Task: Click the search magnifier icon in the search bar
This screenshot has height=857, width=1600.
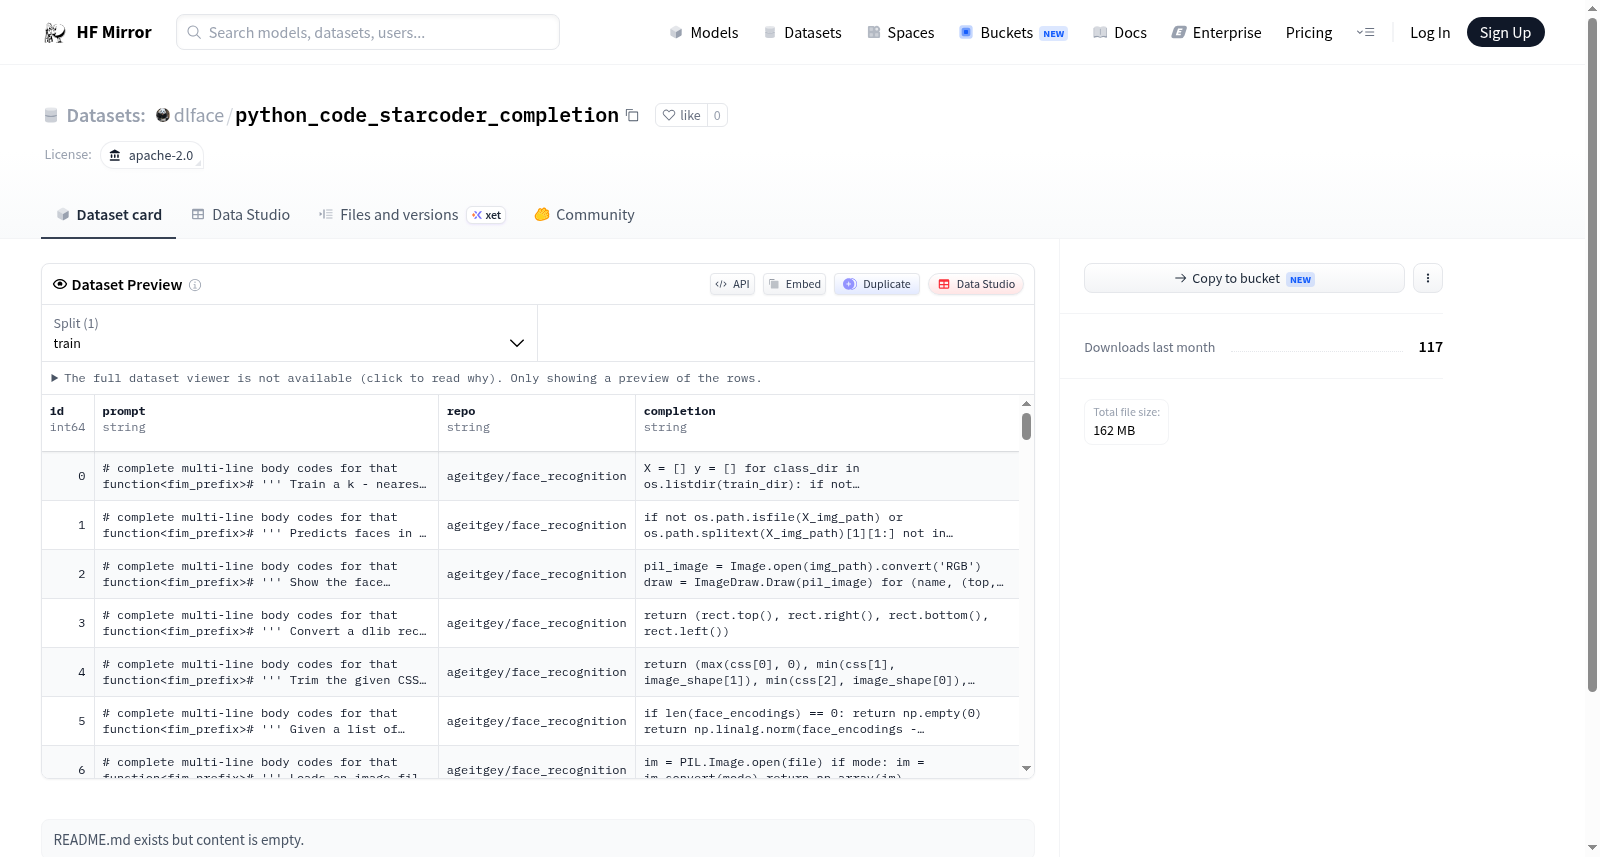Action: click(x=195, y=32)
